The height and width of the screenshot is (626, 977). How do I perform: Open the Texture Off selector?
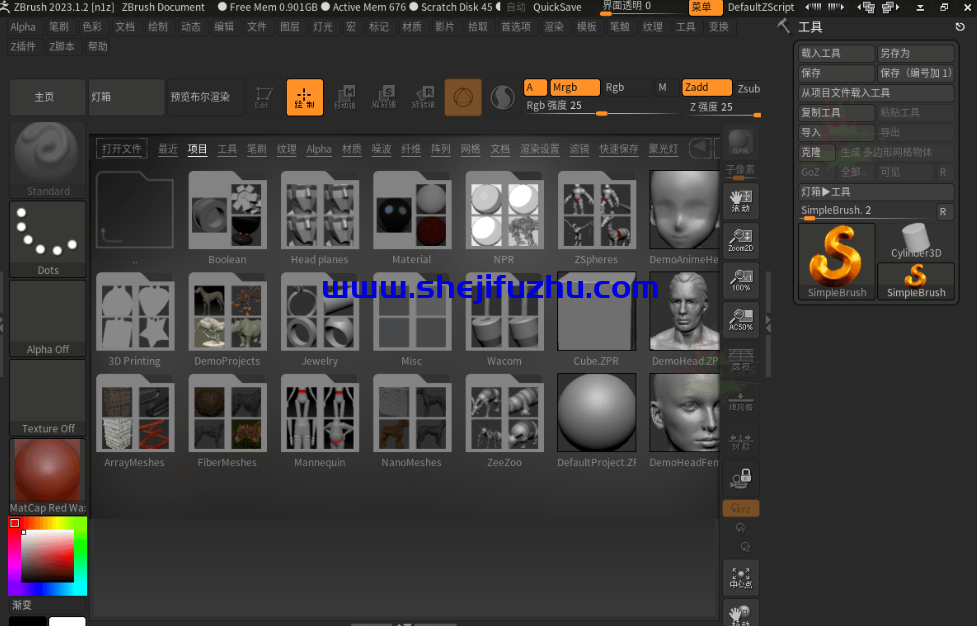click(47, 397)
